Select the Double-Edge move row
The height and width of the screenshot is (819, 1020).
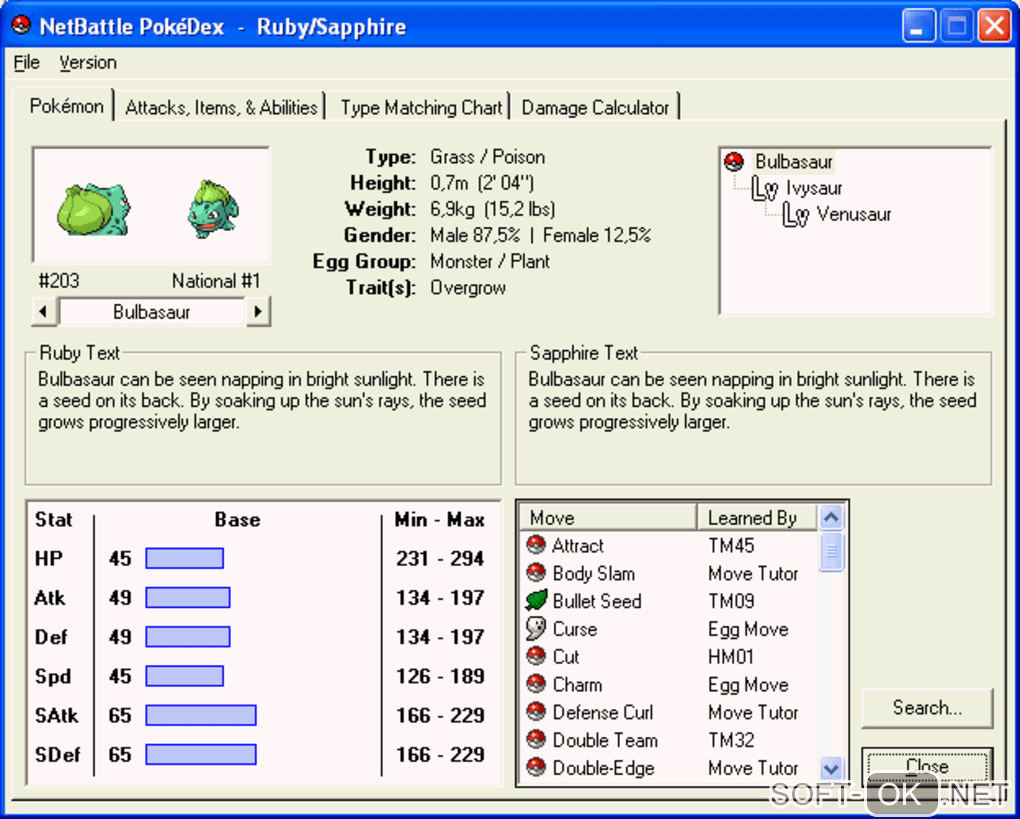click(669, 768)
